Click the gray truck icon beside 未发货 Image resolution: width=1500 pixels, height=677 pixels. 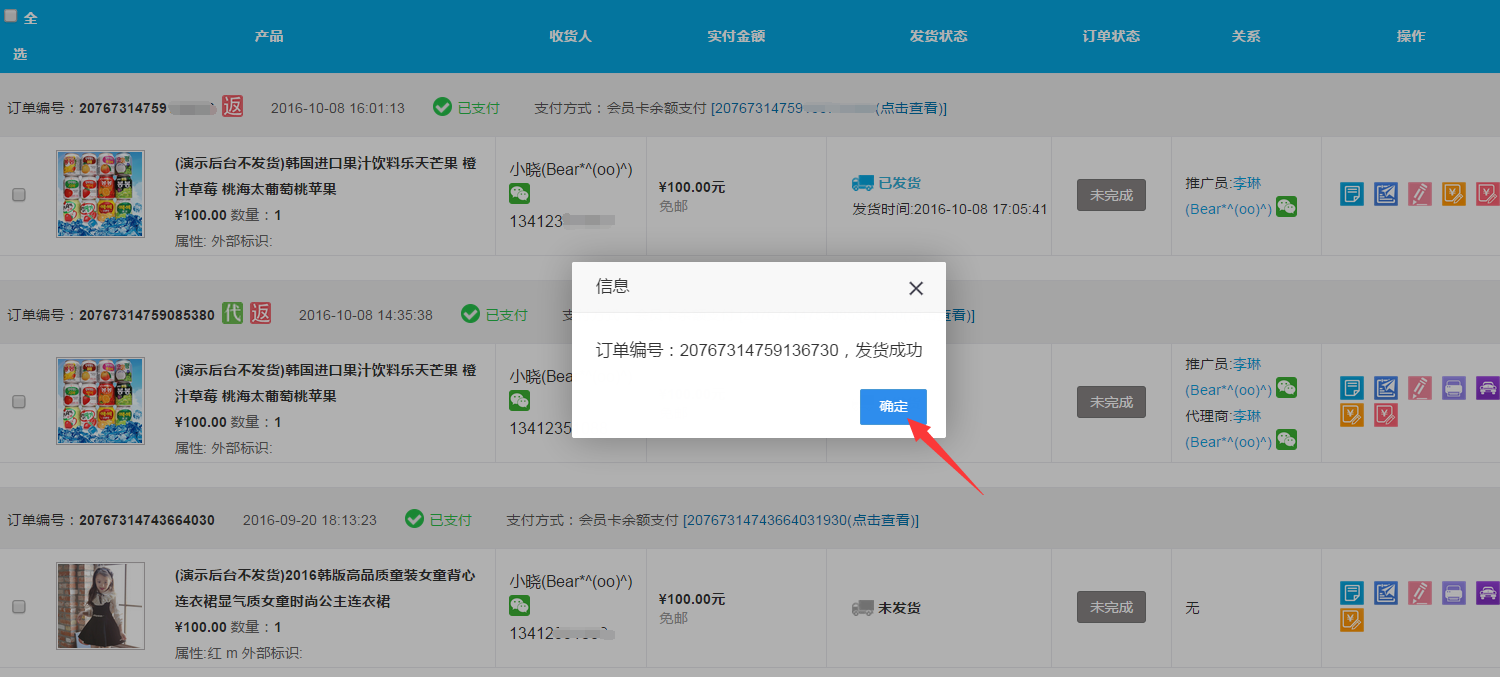[862, 608]
